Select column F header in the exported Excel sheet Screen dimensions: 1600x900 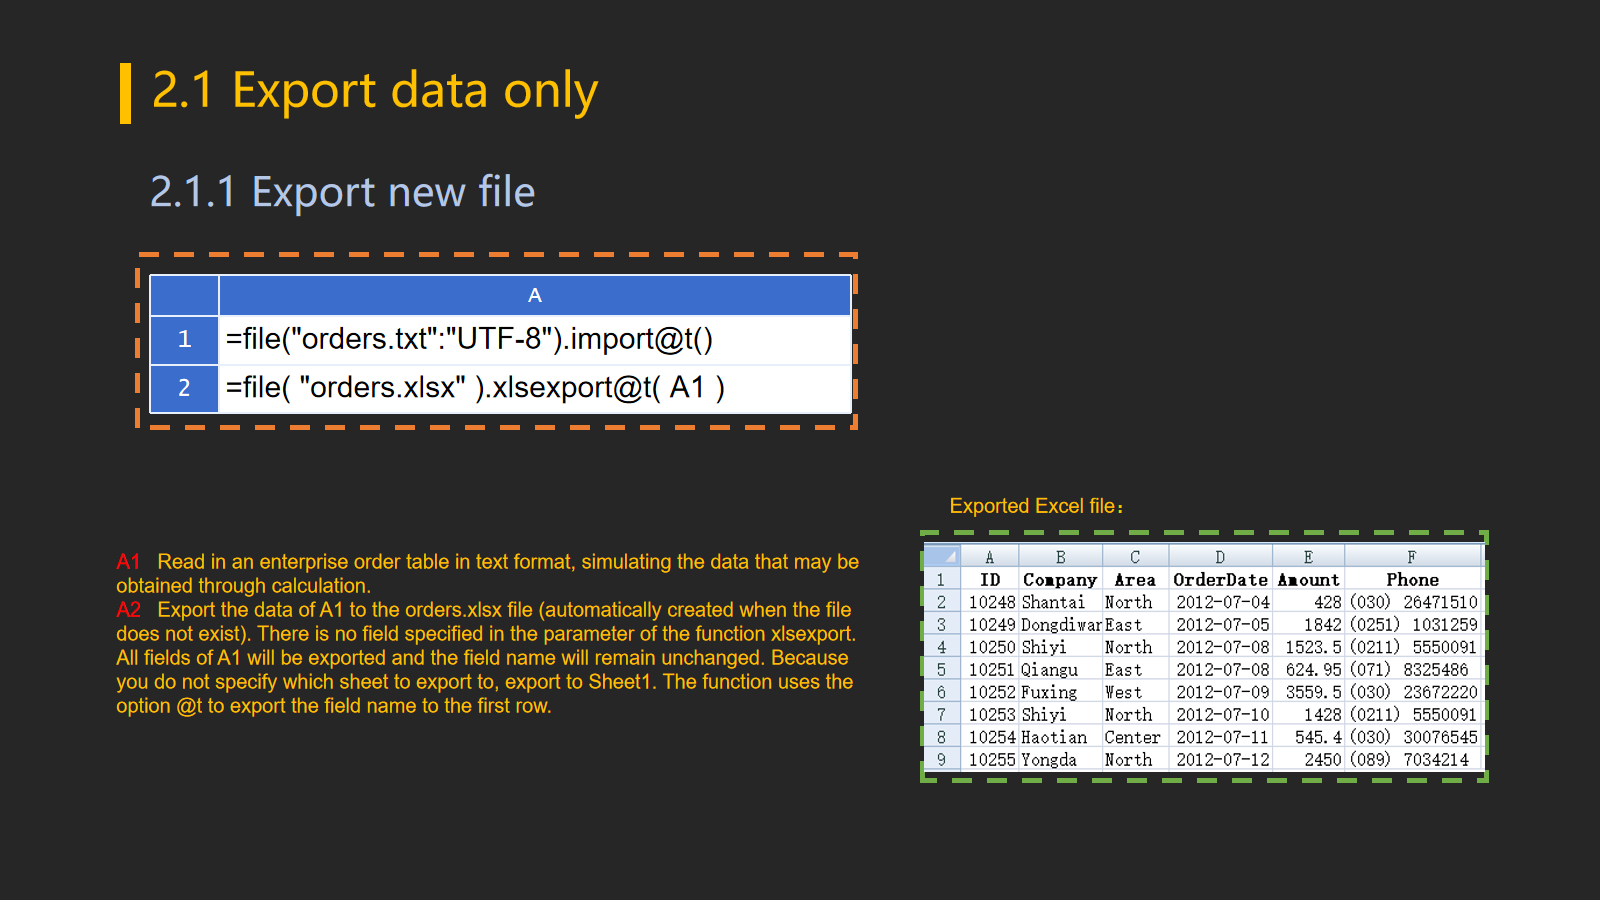1411,557
